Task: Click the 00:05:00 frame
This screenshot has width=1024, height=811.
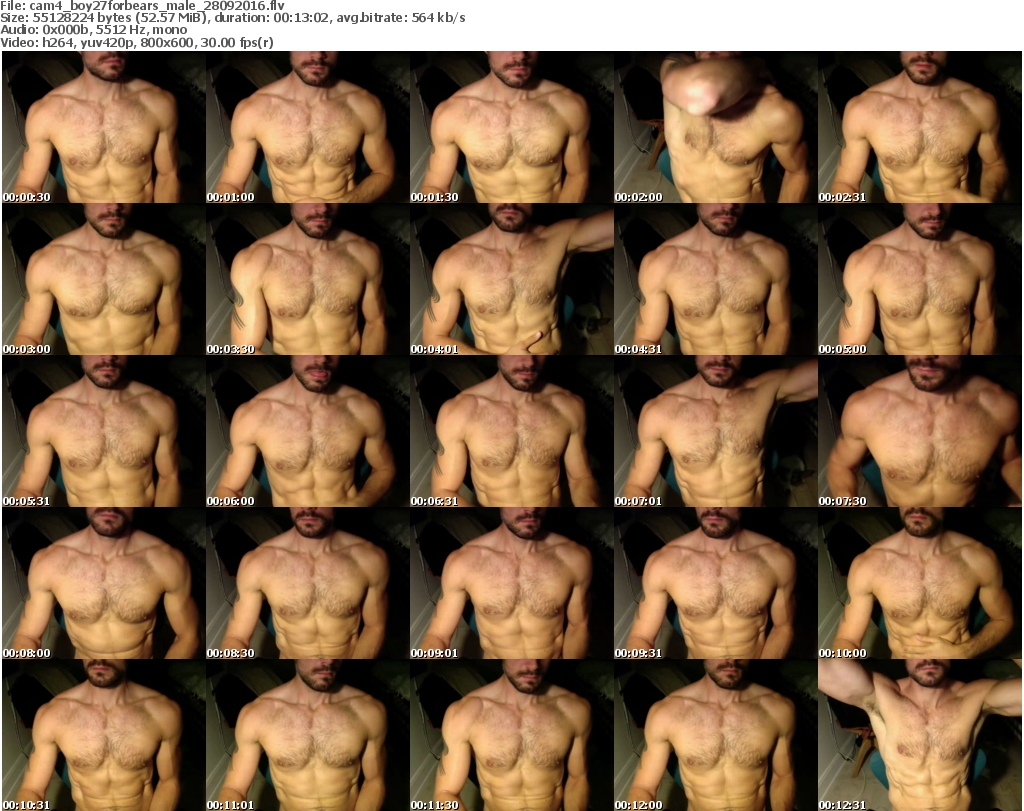Action: pos(919,280)
